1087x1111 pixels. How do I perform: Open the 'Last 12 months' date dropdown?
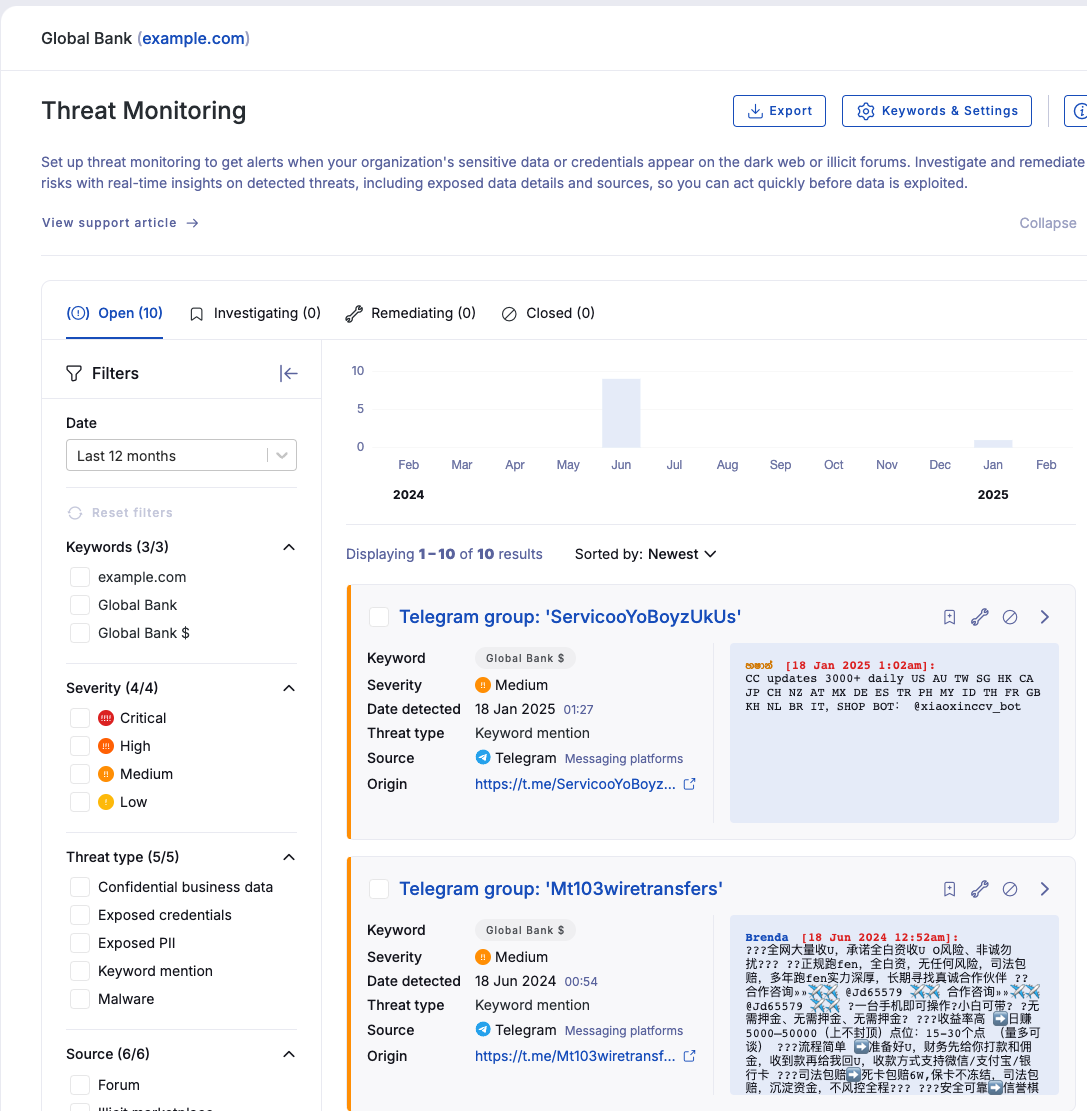coord(181,454)
